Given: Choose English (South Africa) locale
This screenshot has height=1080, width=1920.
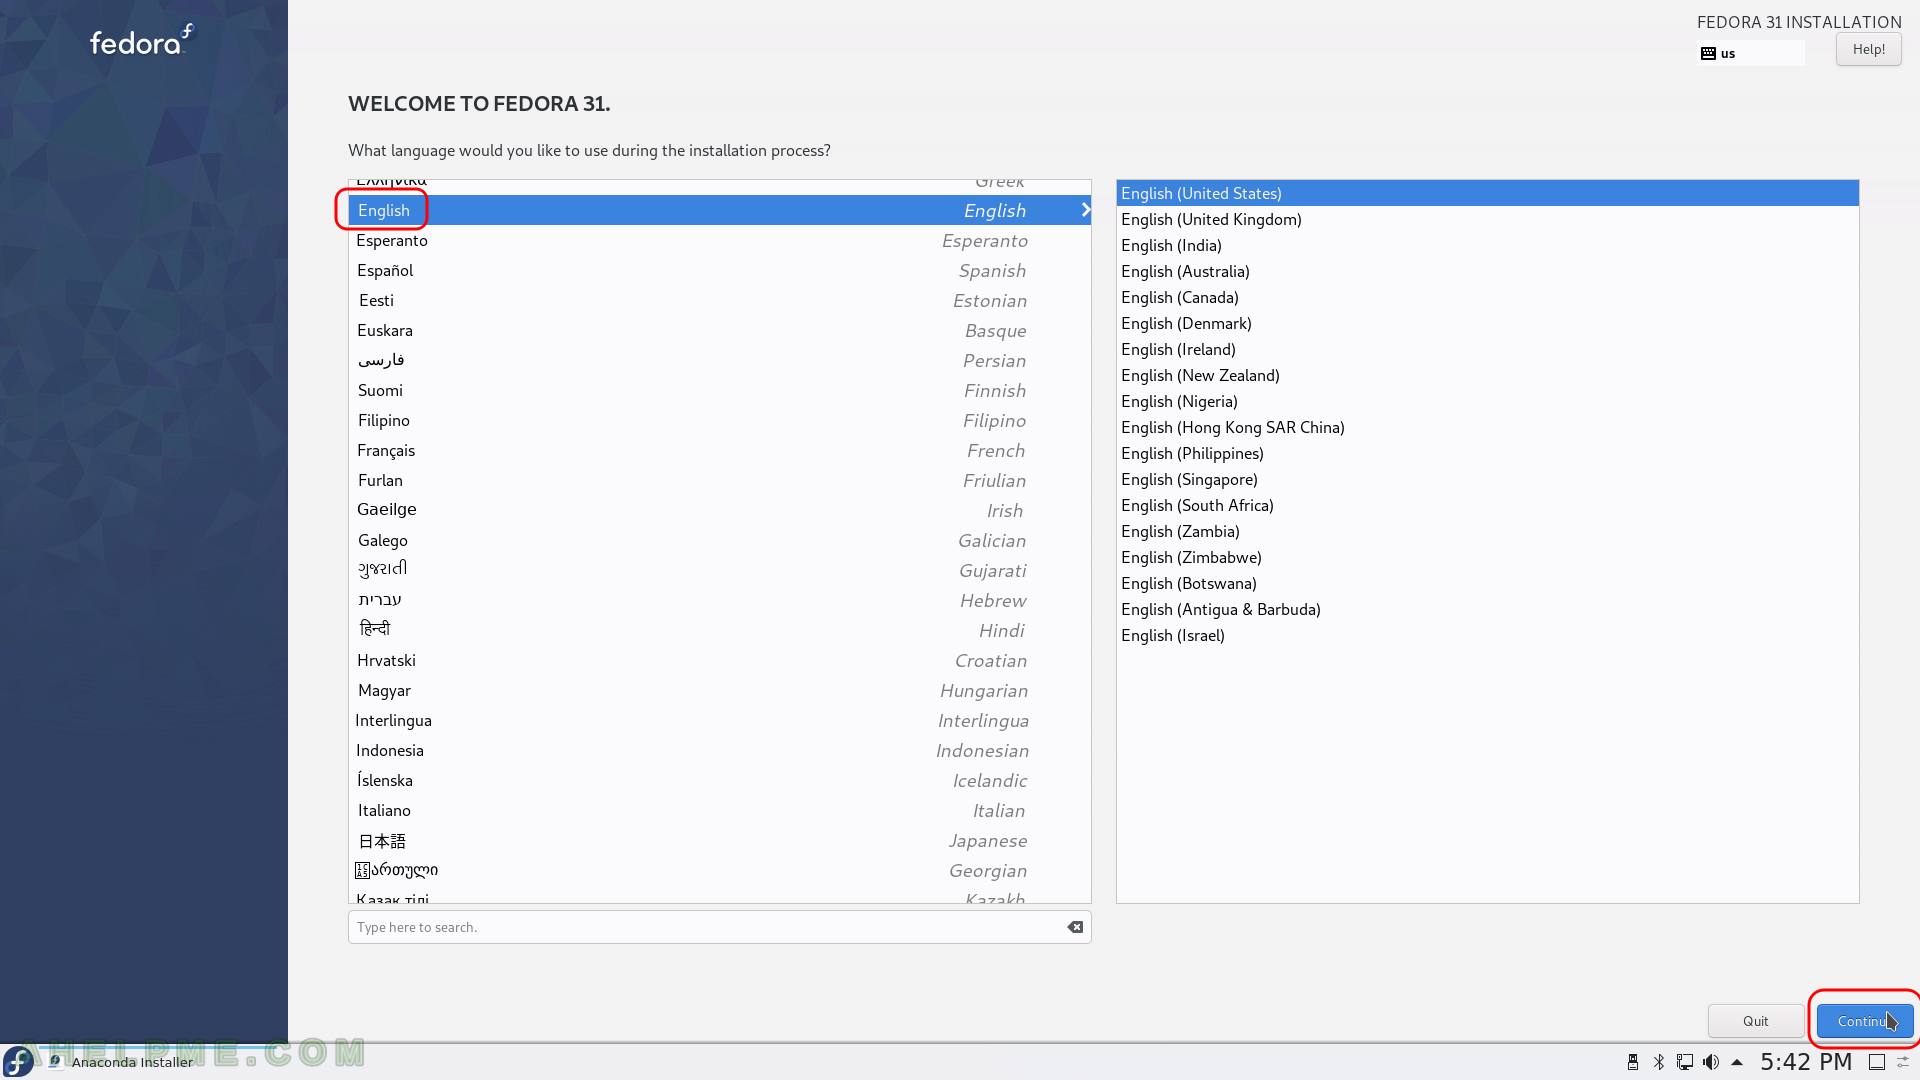Looking at the screenshot, I should click(1487, 505).
